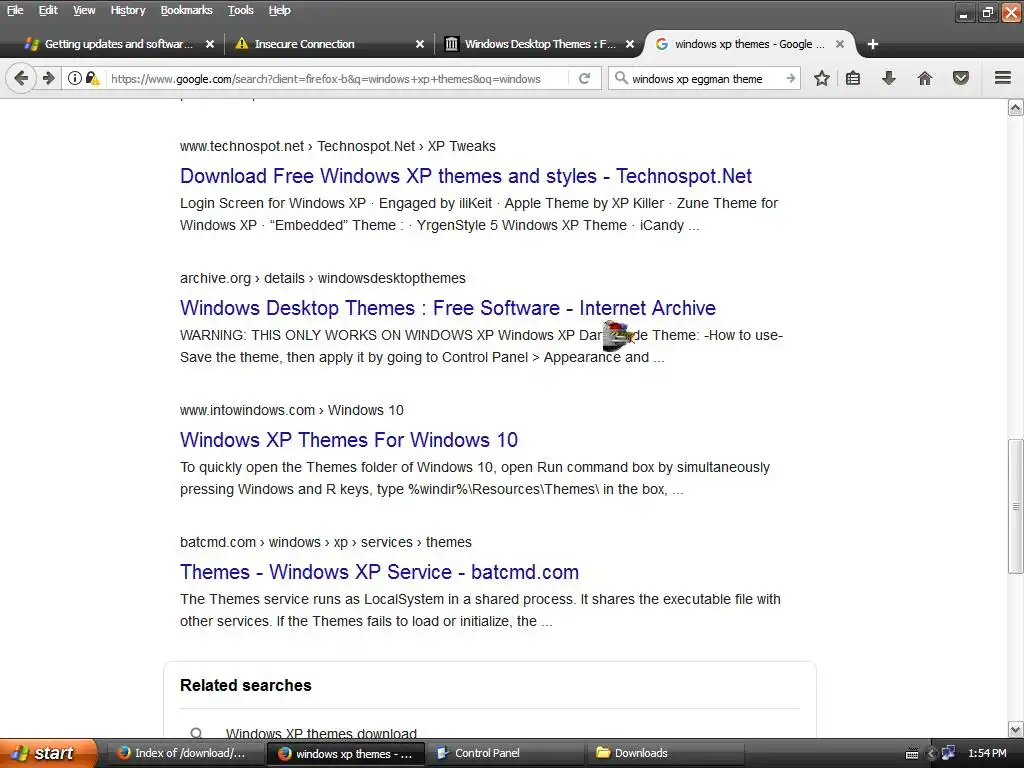Open Windows XP Themes For Windows 10 link
The image size is (1024, 768).
coord(349,440)
